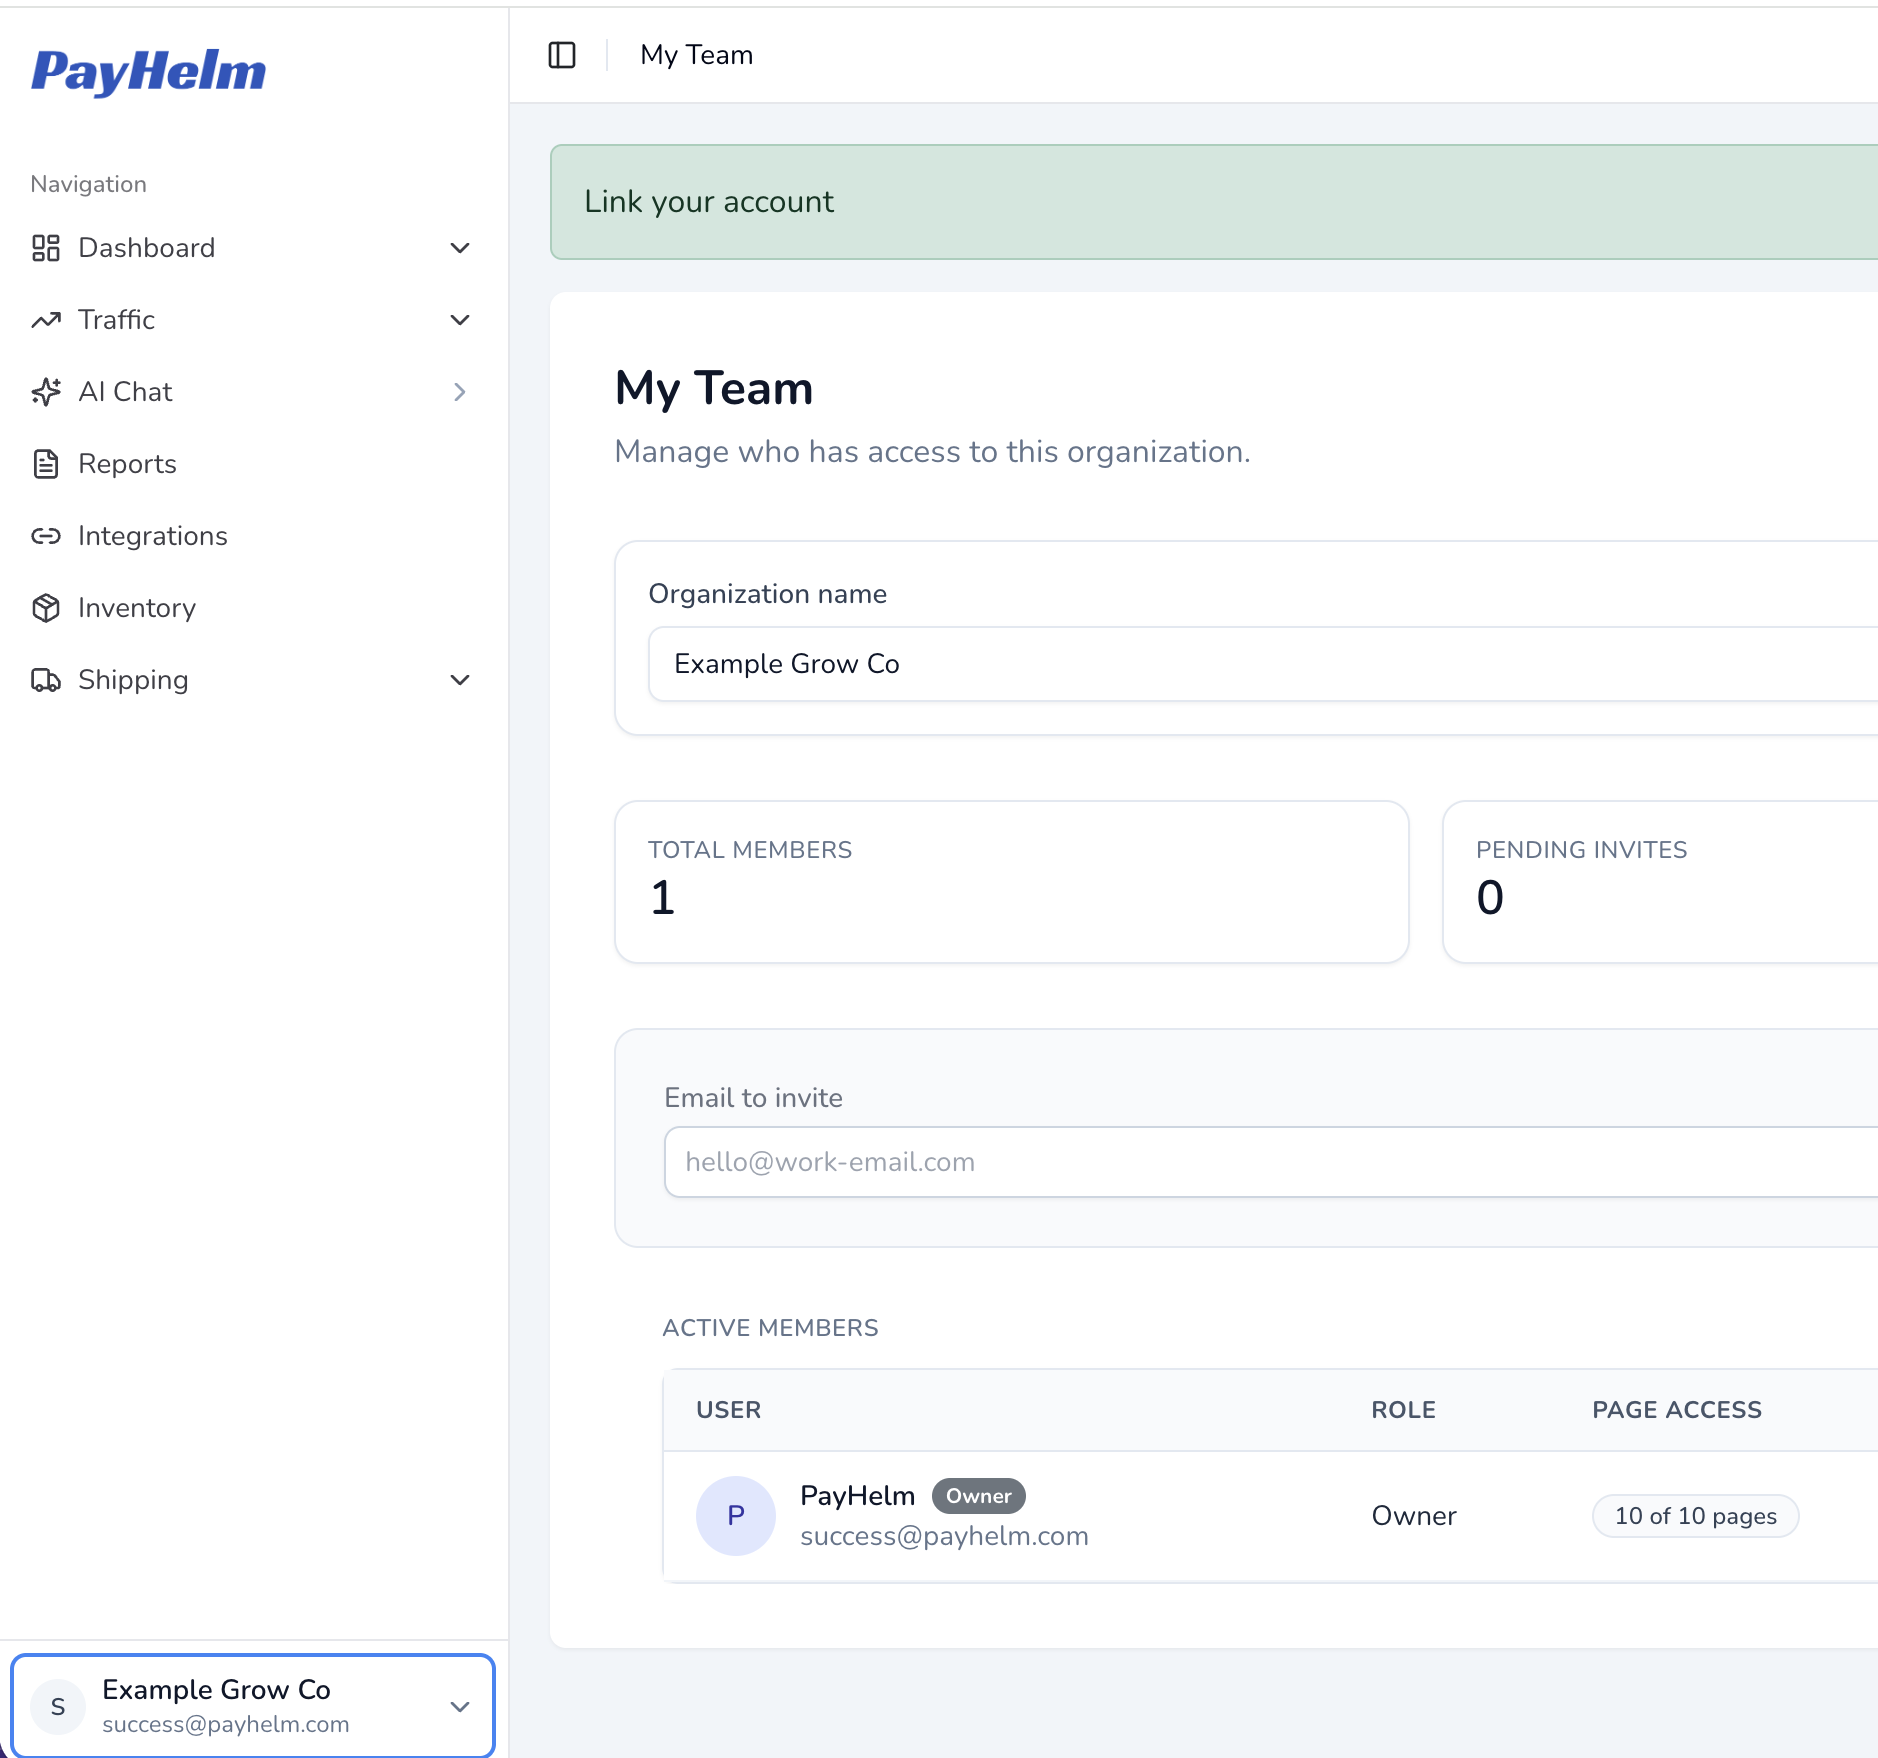Screen dimensions: 1878x1758
Task: Click the PayHelm logo
Action: pos(149,72)
